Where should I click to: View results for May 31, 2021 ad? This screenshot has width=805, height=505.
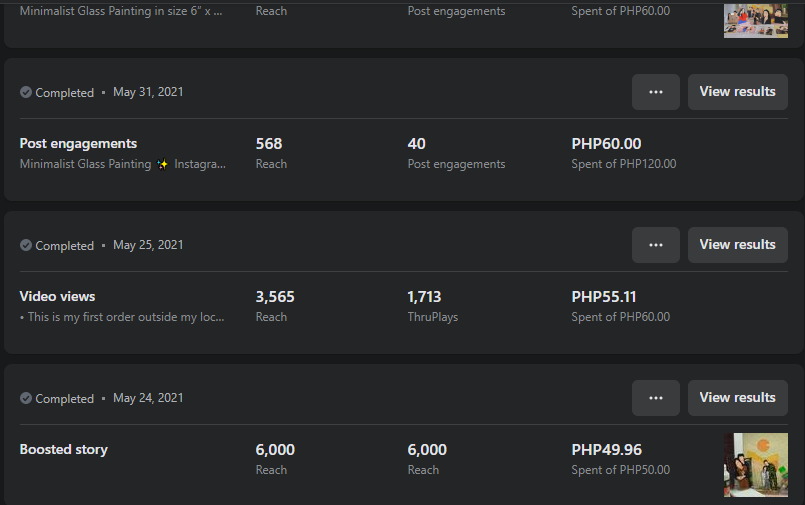737,92
